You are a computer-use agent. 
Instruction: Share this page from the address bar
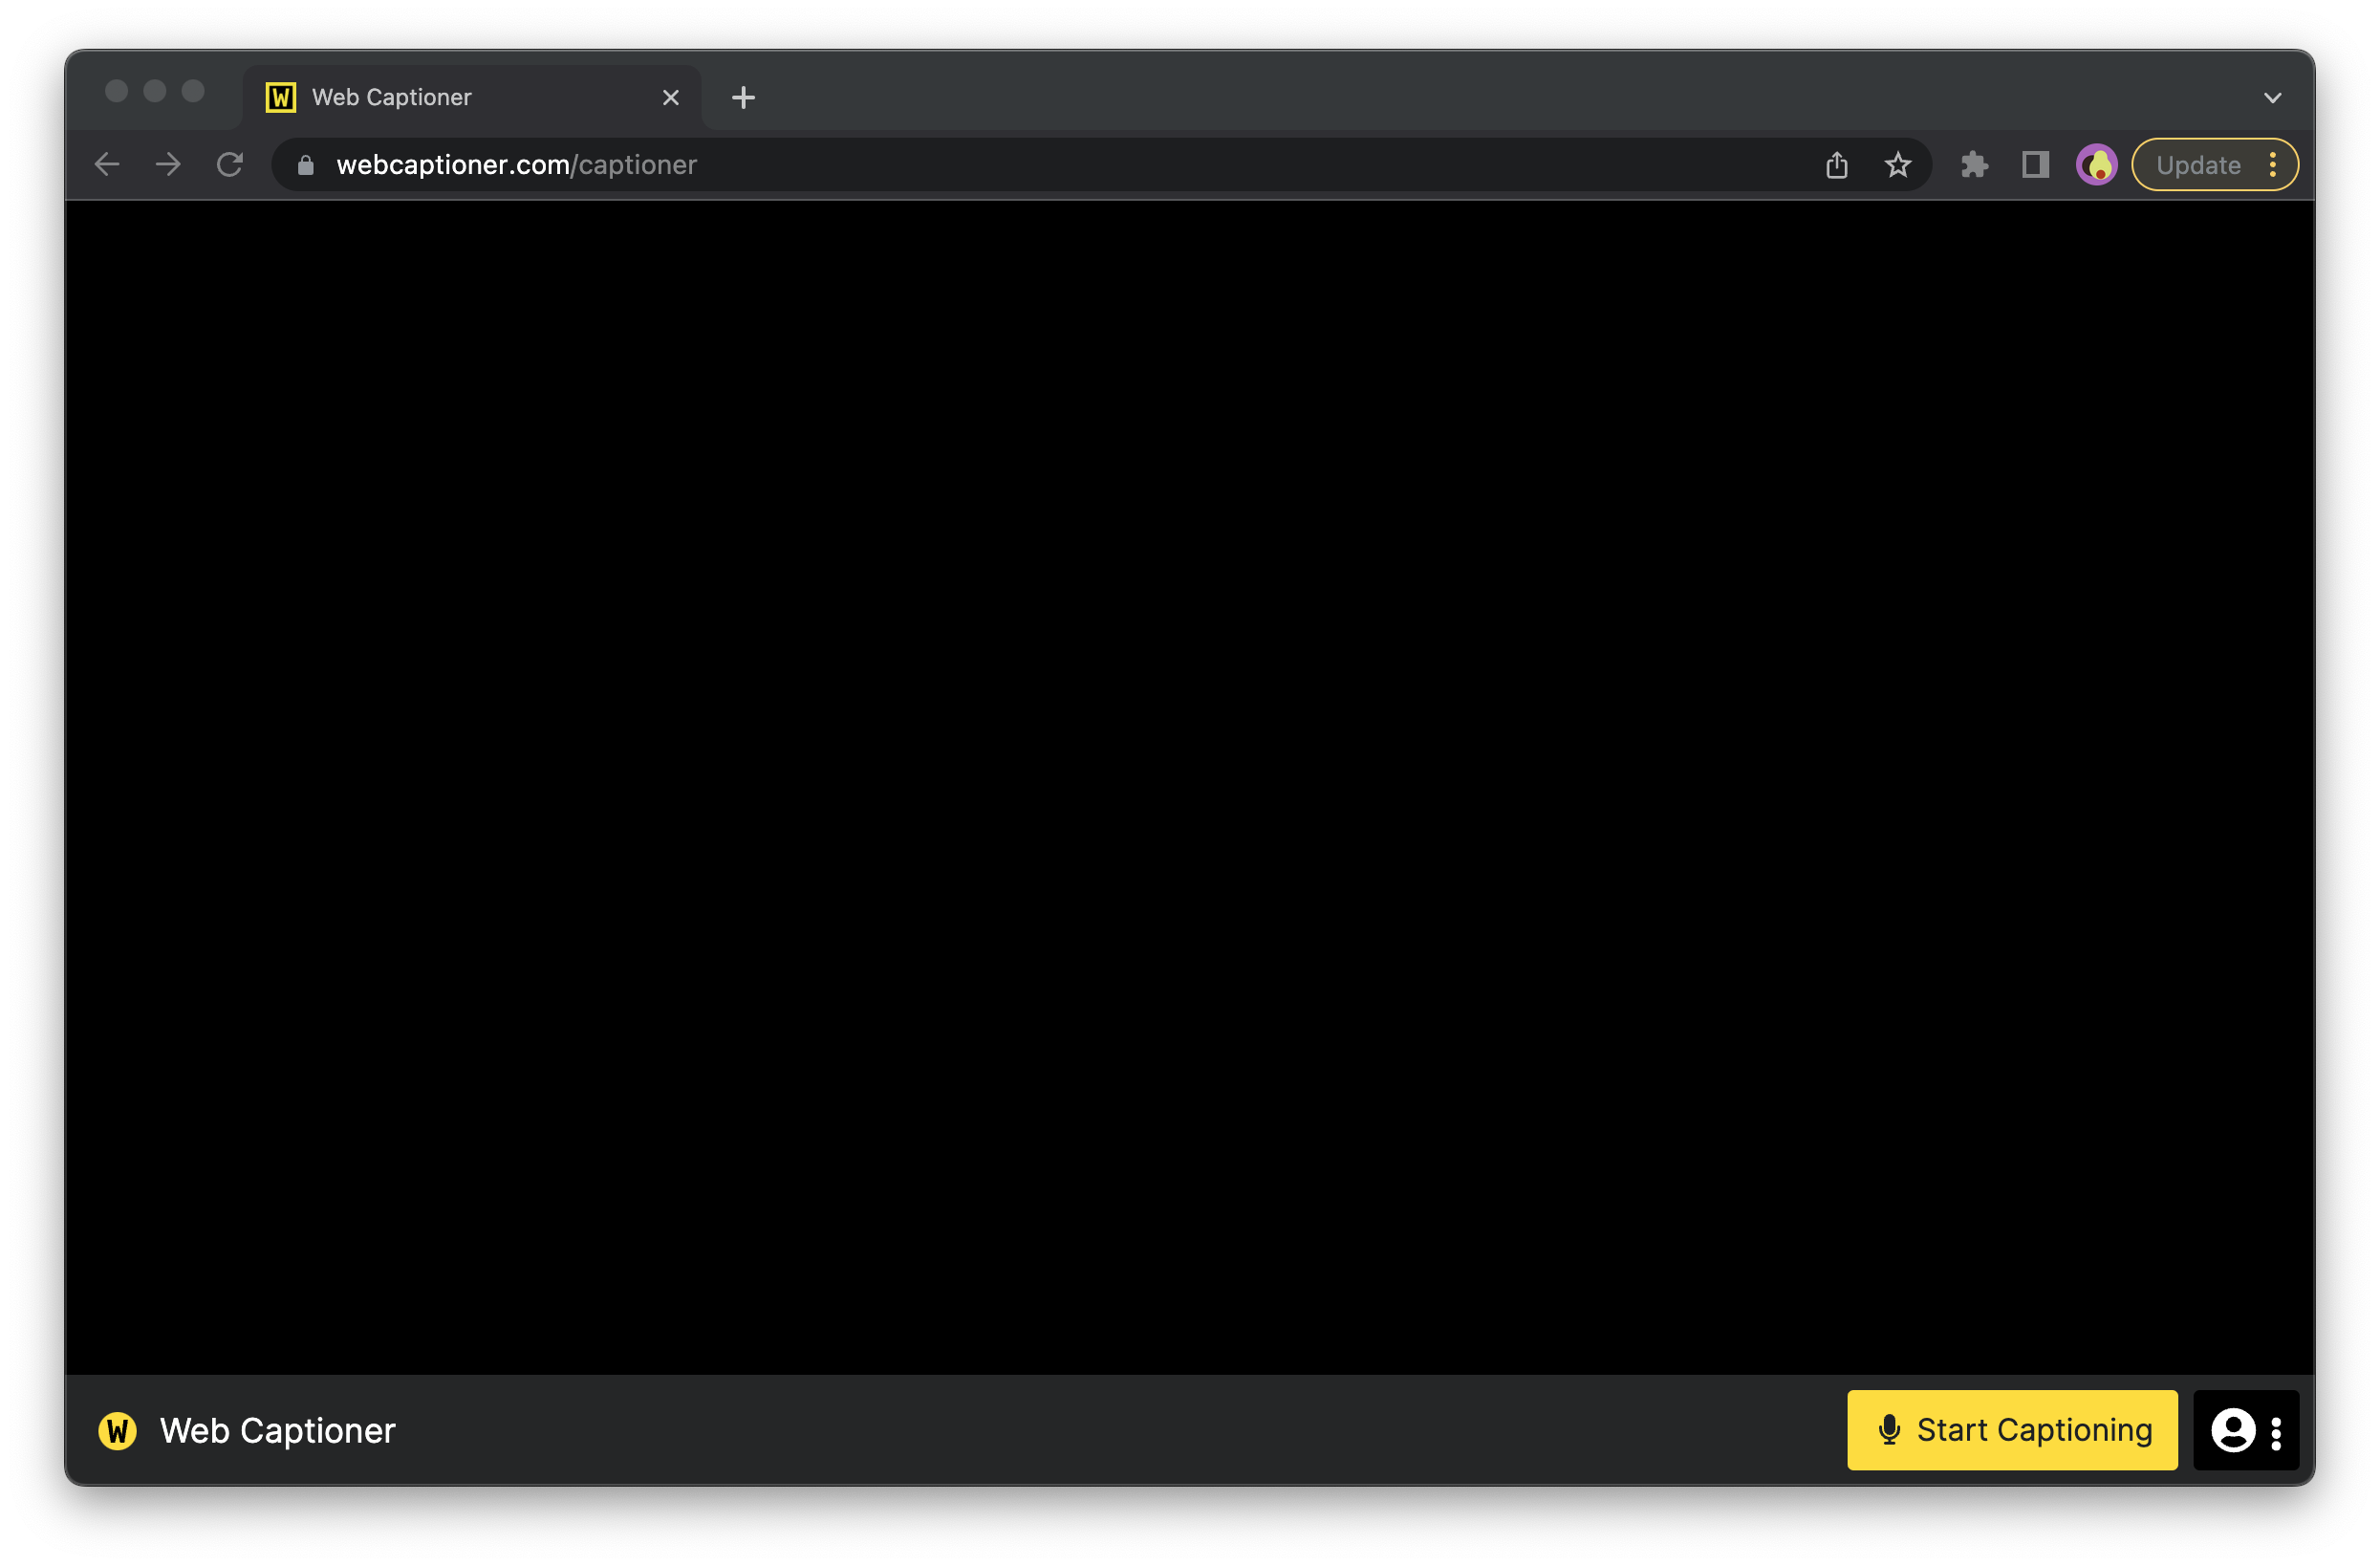click(1836, 164)
